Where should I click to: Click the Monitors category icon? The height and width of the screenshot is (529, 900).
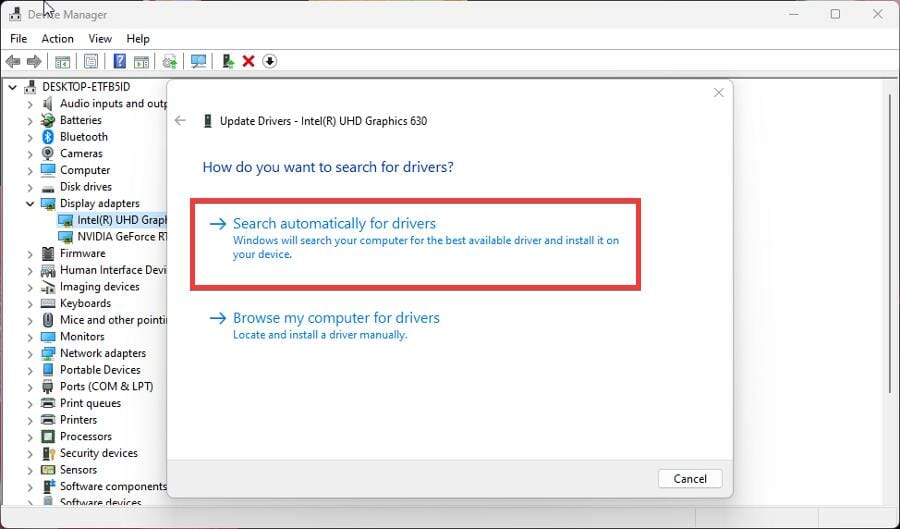[48, 337]
